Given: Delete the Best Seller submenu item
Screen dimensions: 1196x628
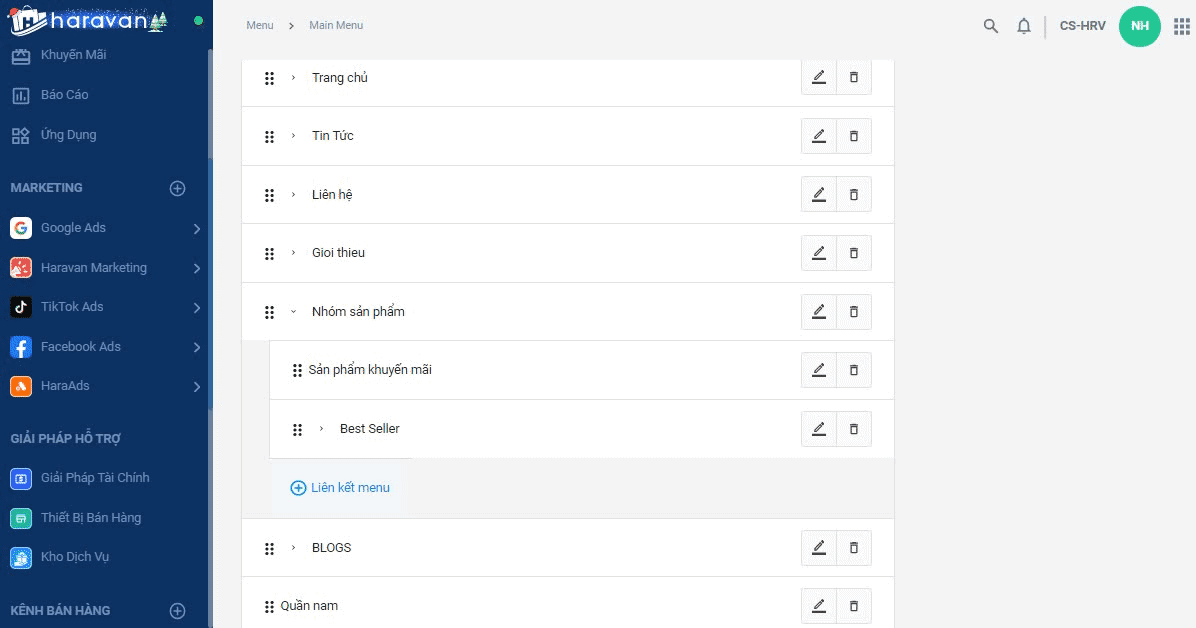Looking at the screenshot, I should [854, 429].
